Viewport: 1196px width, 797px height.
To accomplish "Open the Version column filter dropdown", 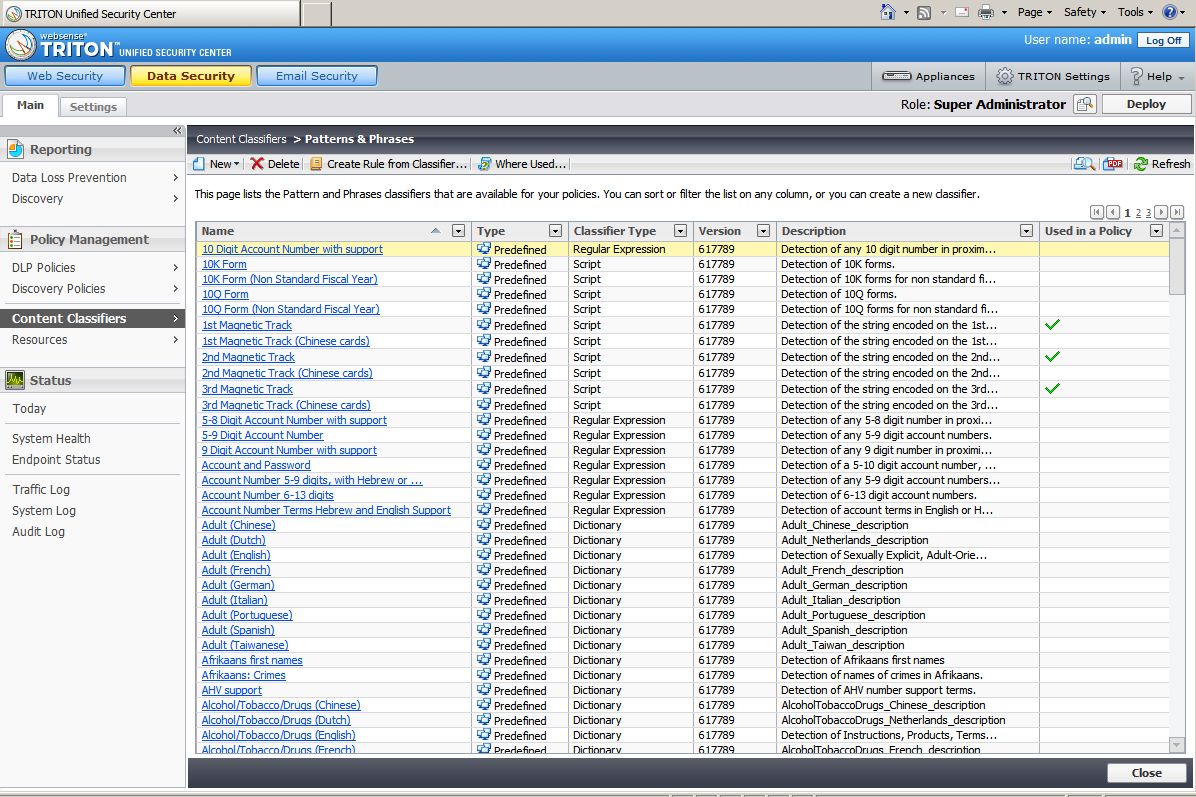I will [x=763, y=231].
